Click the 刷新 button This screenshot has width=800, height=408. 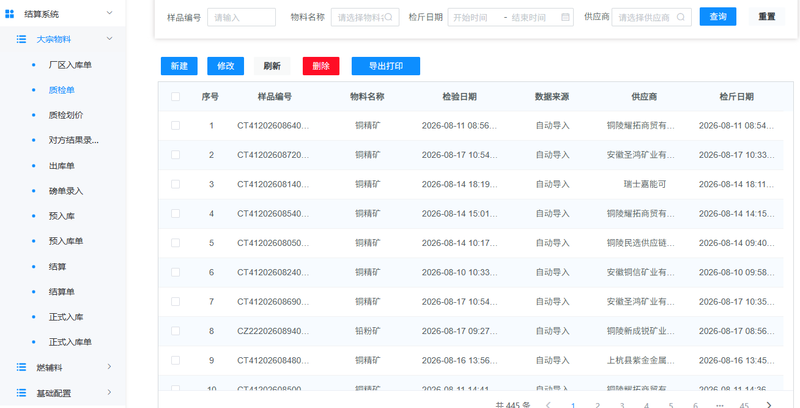[x=272, y=66]
